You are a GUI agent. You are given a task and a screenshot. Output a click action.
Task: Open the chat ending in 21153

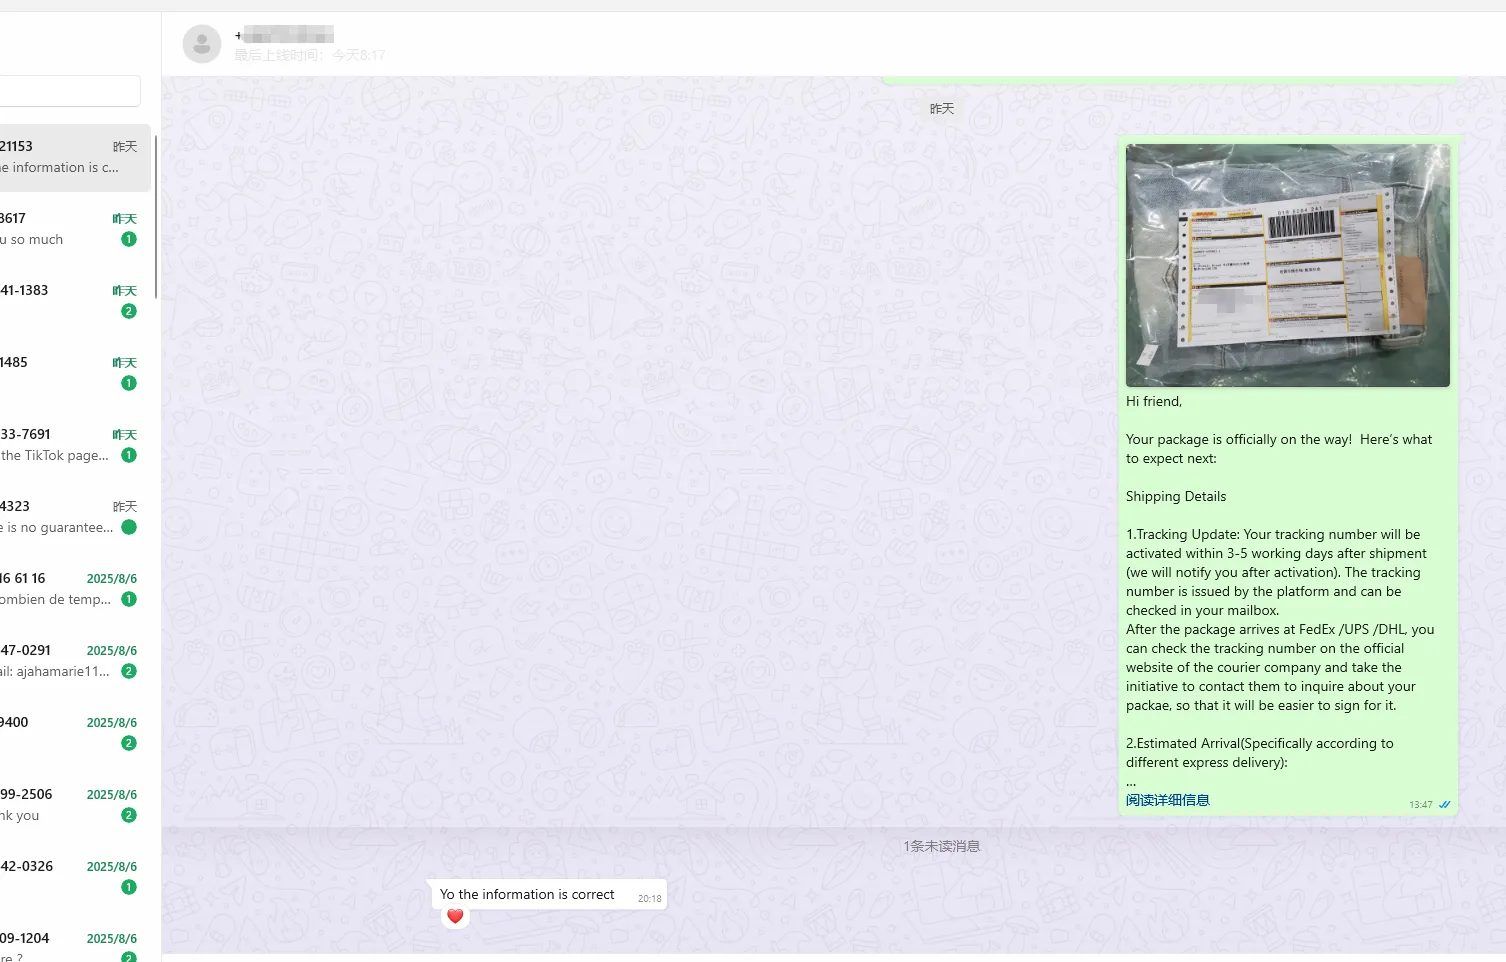(60, 157)
